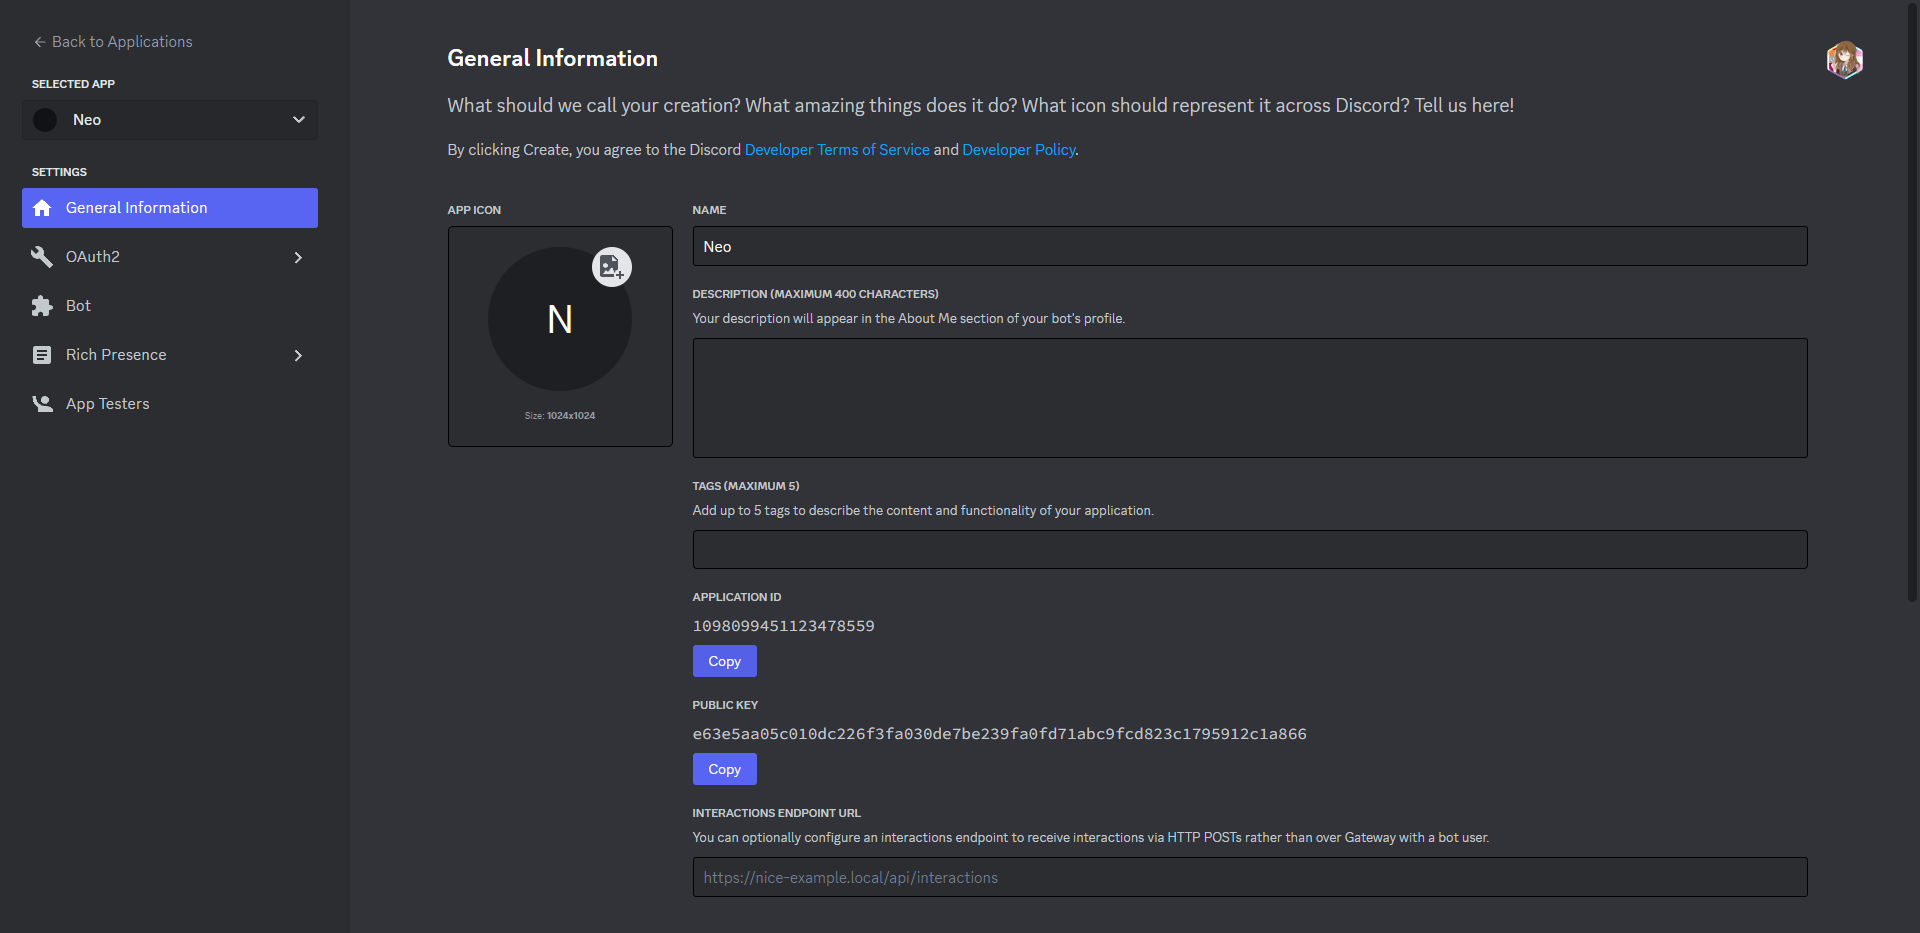Click the app icon N thumbnail
This screenshot has width=1920, height=933.
pyautogui.click(x=560, y=319)
